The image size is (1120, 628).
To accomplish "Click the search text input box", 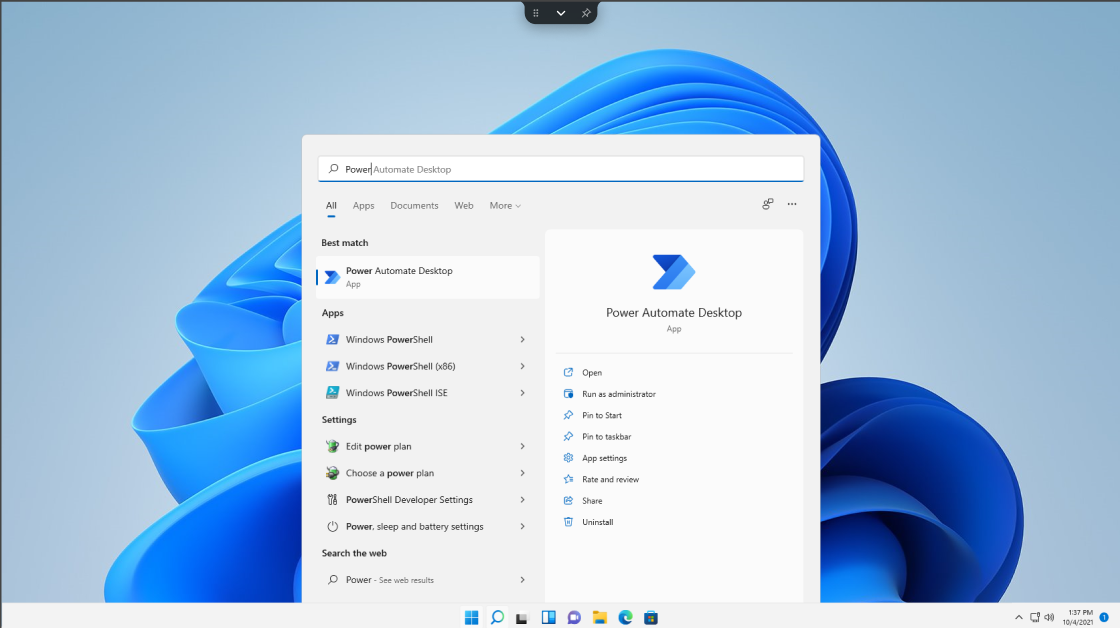I will (560, 169).
